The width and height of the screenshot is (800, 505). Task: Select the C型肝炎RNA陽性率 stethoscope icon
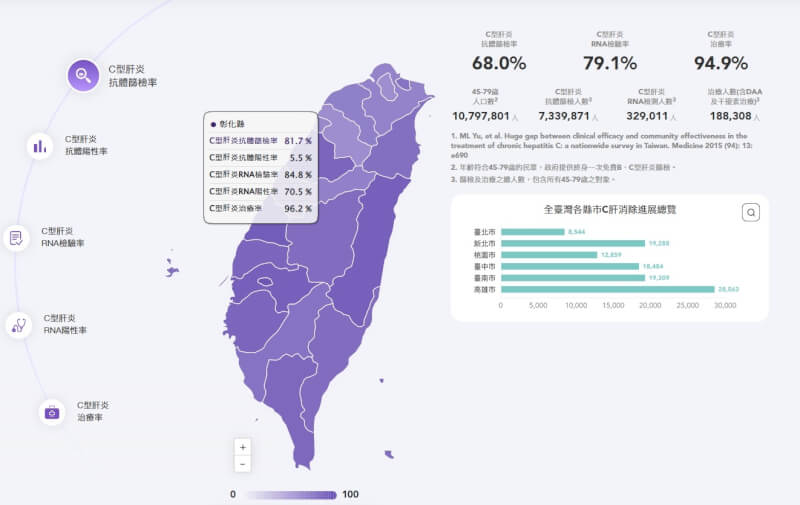click(19, 324)
